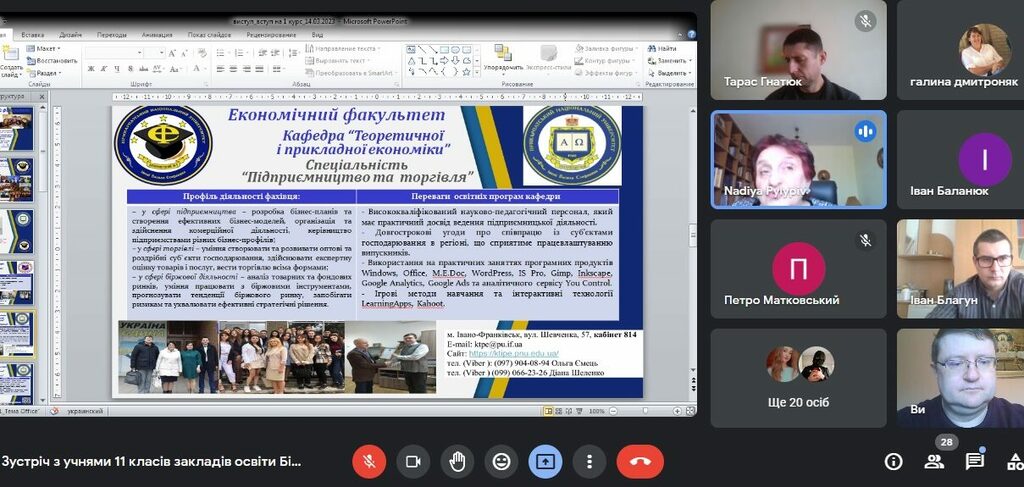1024x487 pixels.
Task: Click the present screen button
Action: (545, 461)
